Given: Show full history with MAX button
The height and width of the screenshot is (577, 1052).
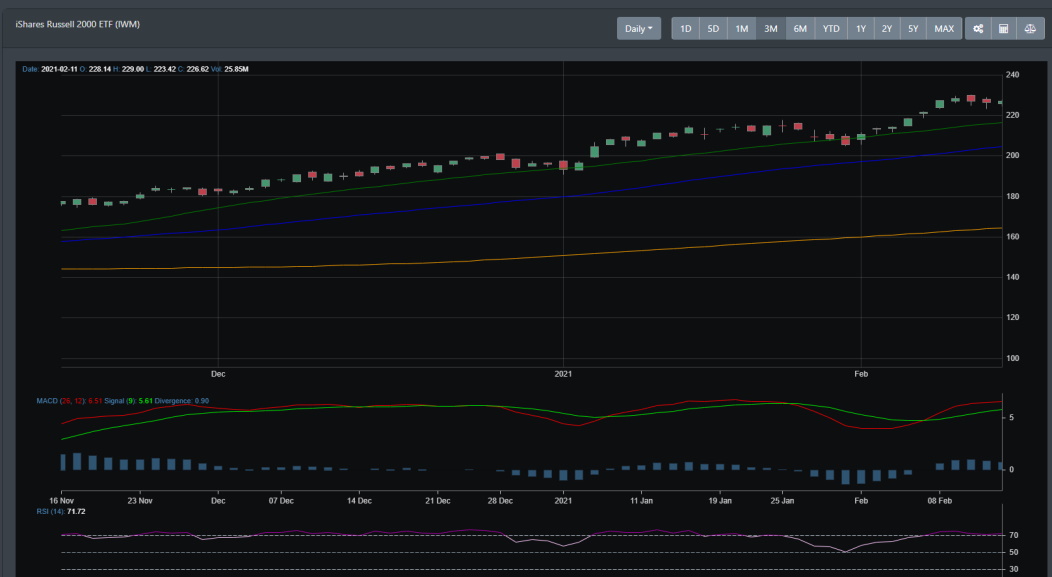Looking at the screenshot, I should click(944, 29).
